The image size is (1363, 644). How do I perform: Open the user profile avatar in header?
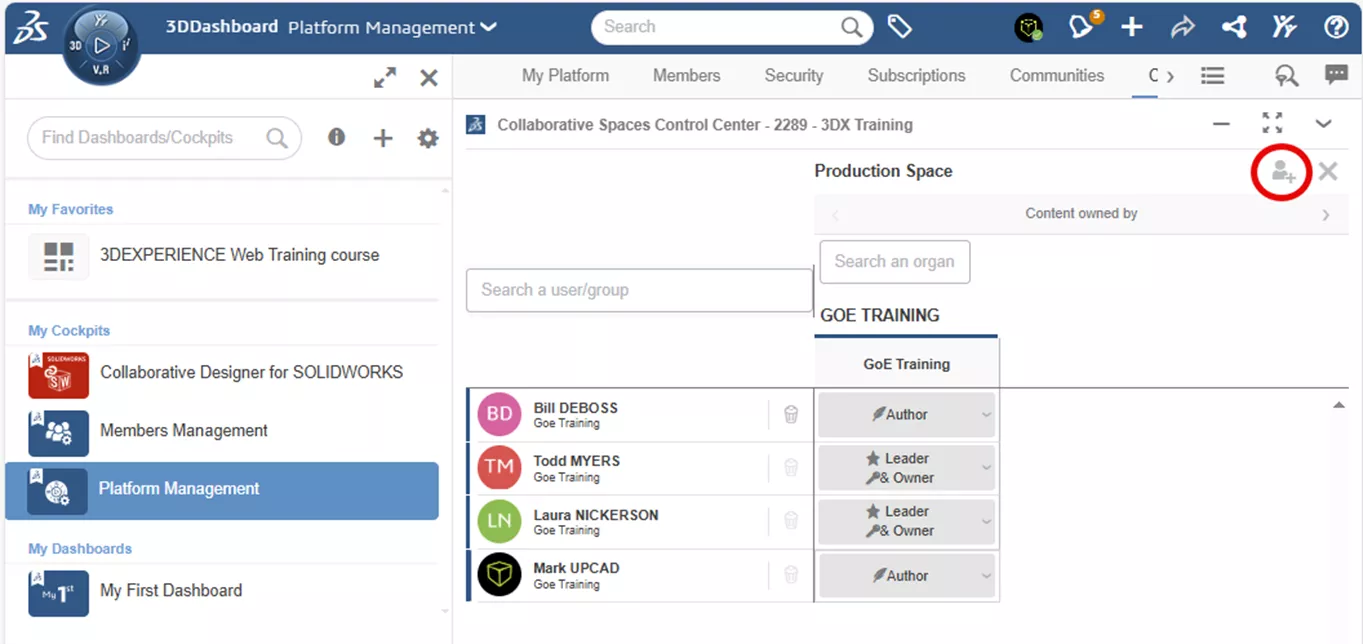pyautogui.click(x=1028, y=27)
